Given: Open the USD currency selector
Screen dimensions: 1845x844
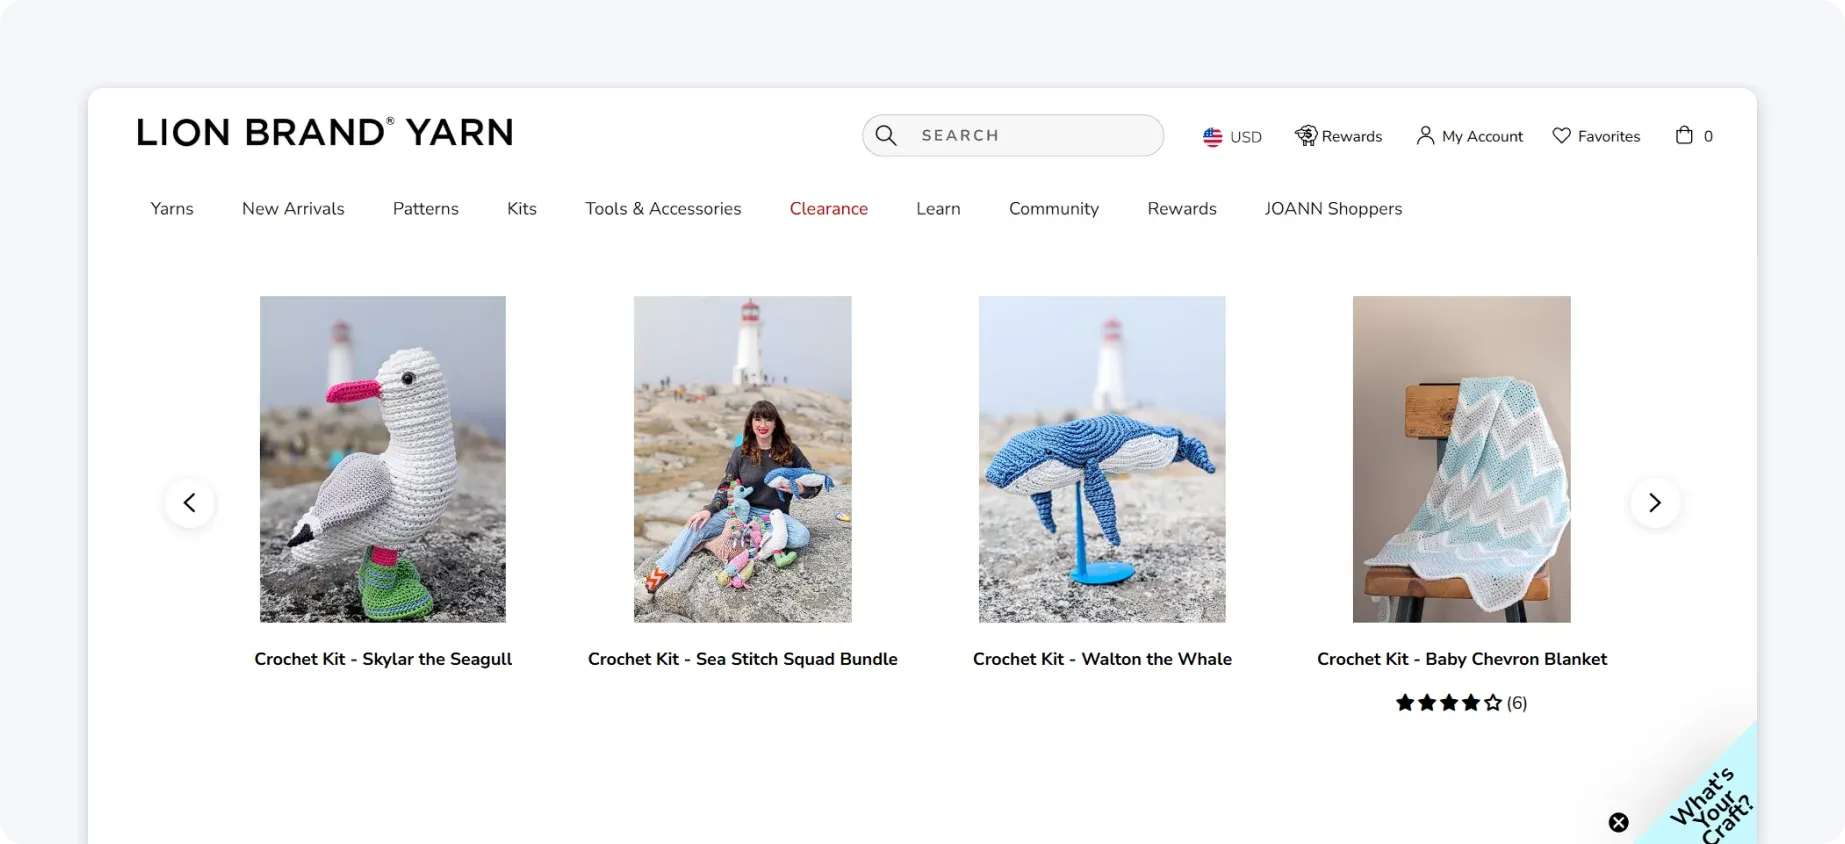Looking at the screenshot, I should [1232, 137].
